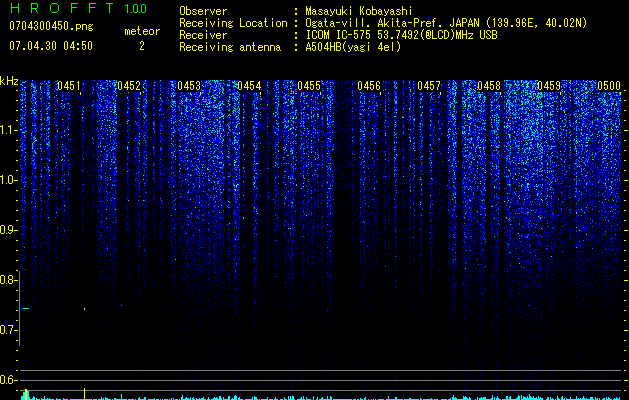Image resolution: width=629 pixels, height=400 pixels.
Task: Click the 0451 time marker
Action: (x=69, y=86)
